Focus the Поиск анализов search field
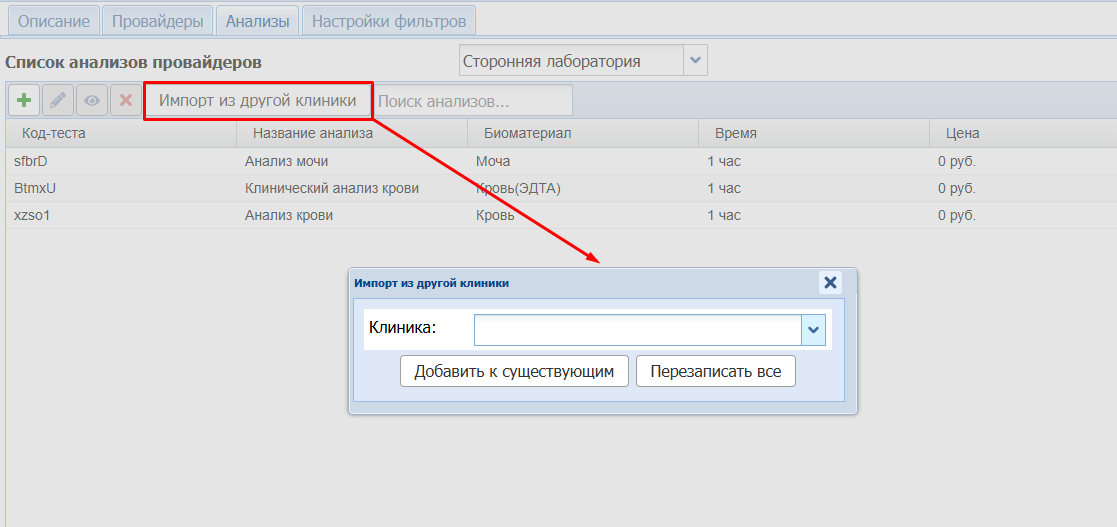1117x527 pixels. [473, 101]
